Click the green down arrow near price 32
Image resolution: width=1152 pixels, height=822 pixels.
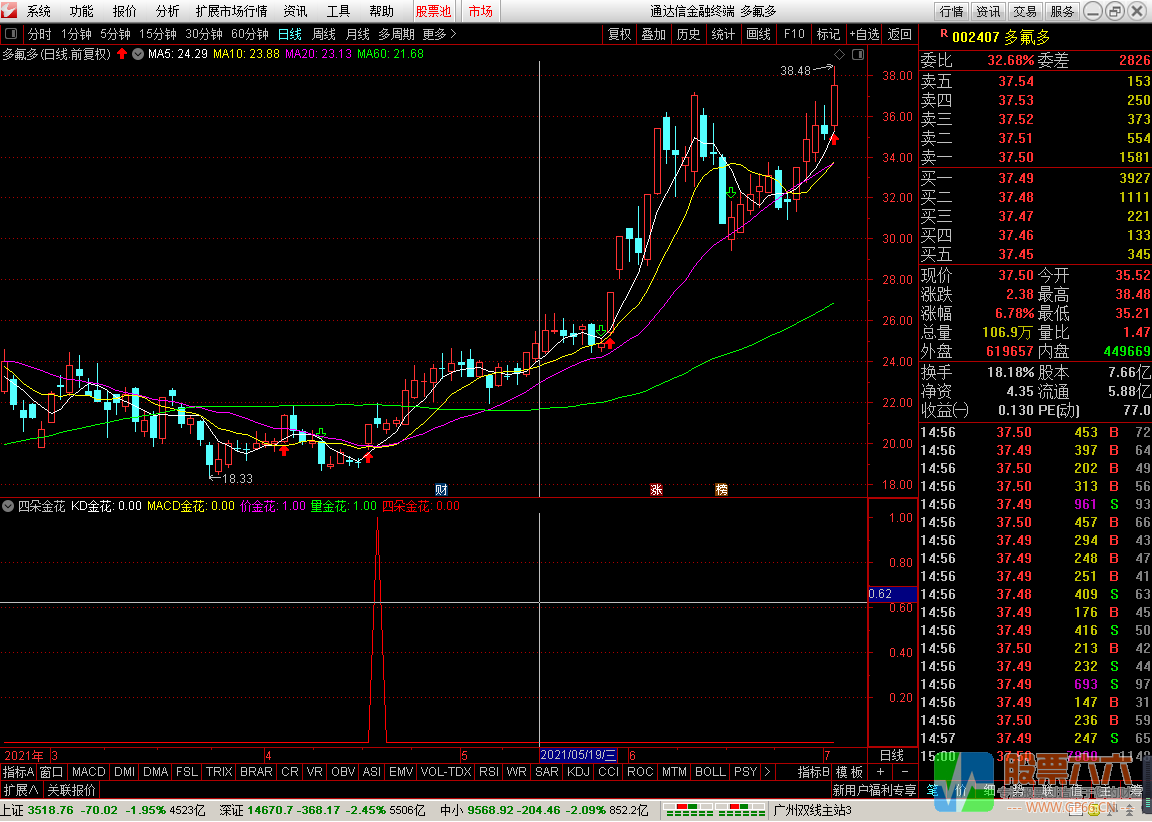(x=731, y=193)
